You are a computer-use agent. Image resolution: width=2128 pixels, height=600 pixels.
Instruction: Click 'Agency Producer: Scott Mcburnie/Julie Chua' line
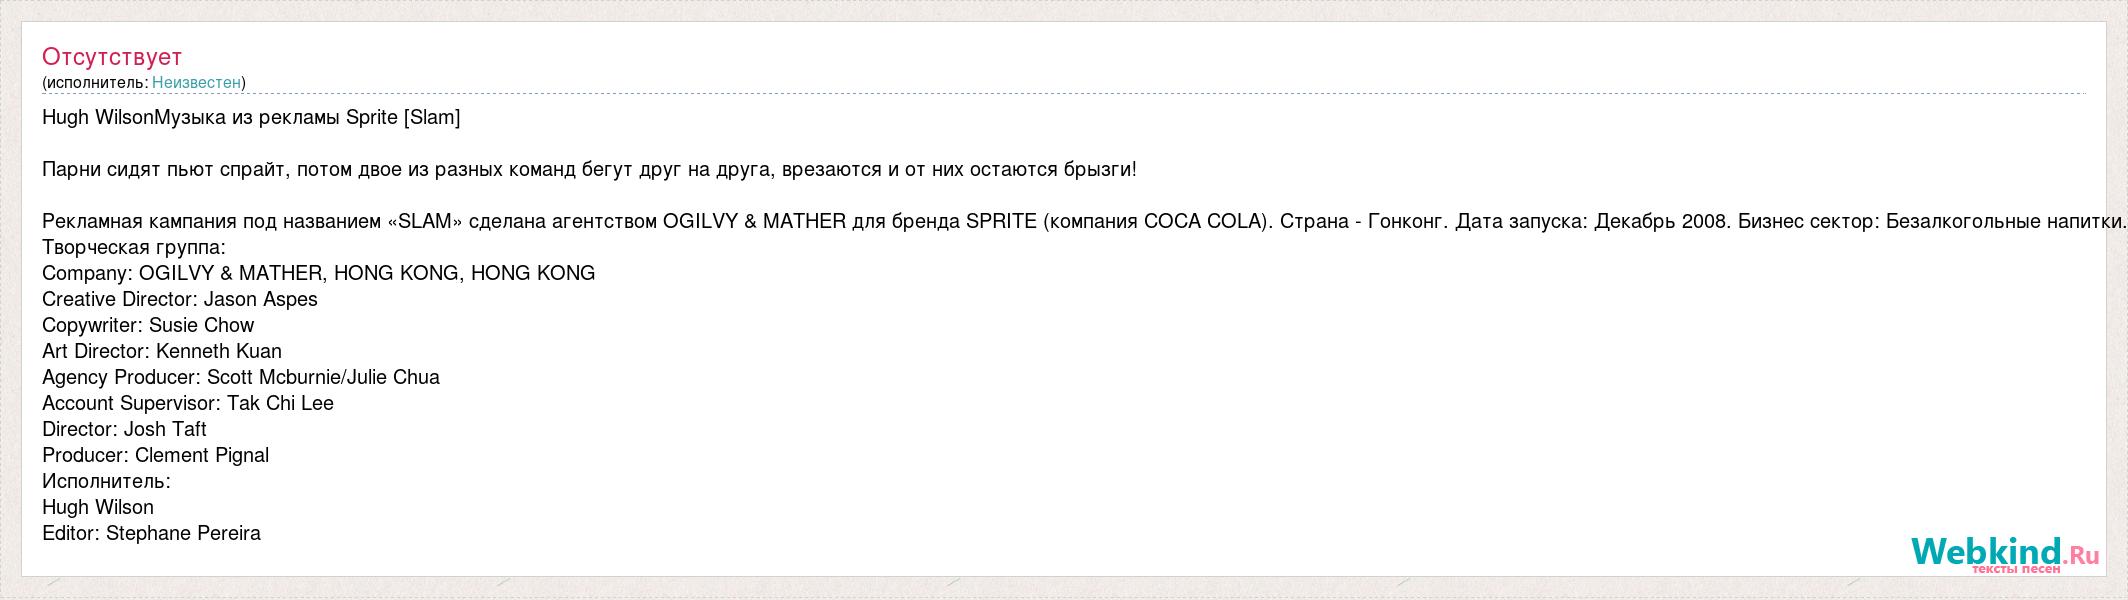click(241, 378)
